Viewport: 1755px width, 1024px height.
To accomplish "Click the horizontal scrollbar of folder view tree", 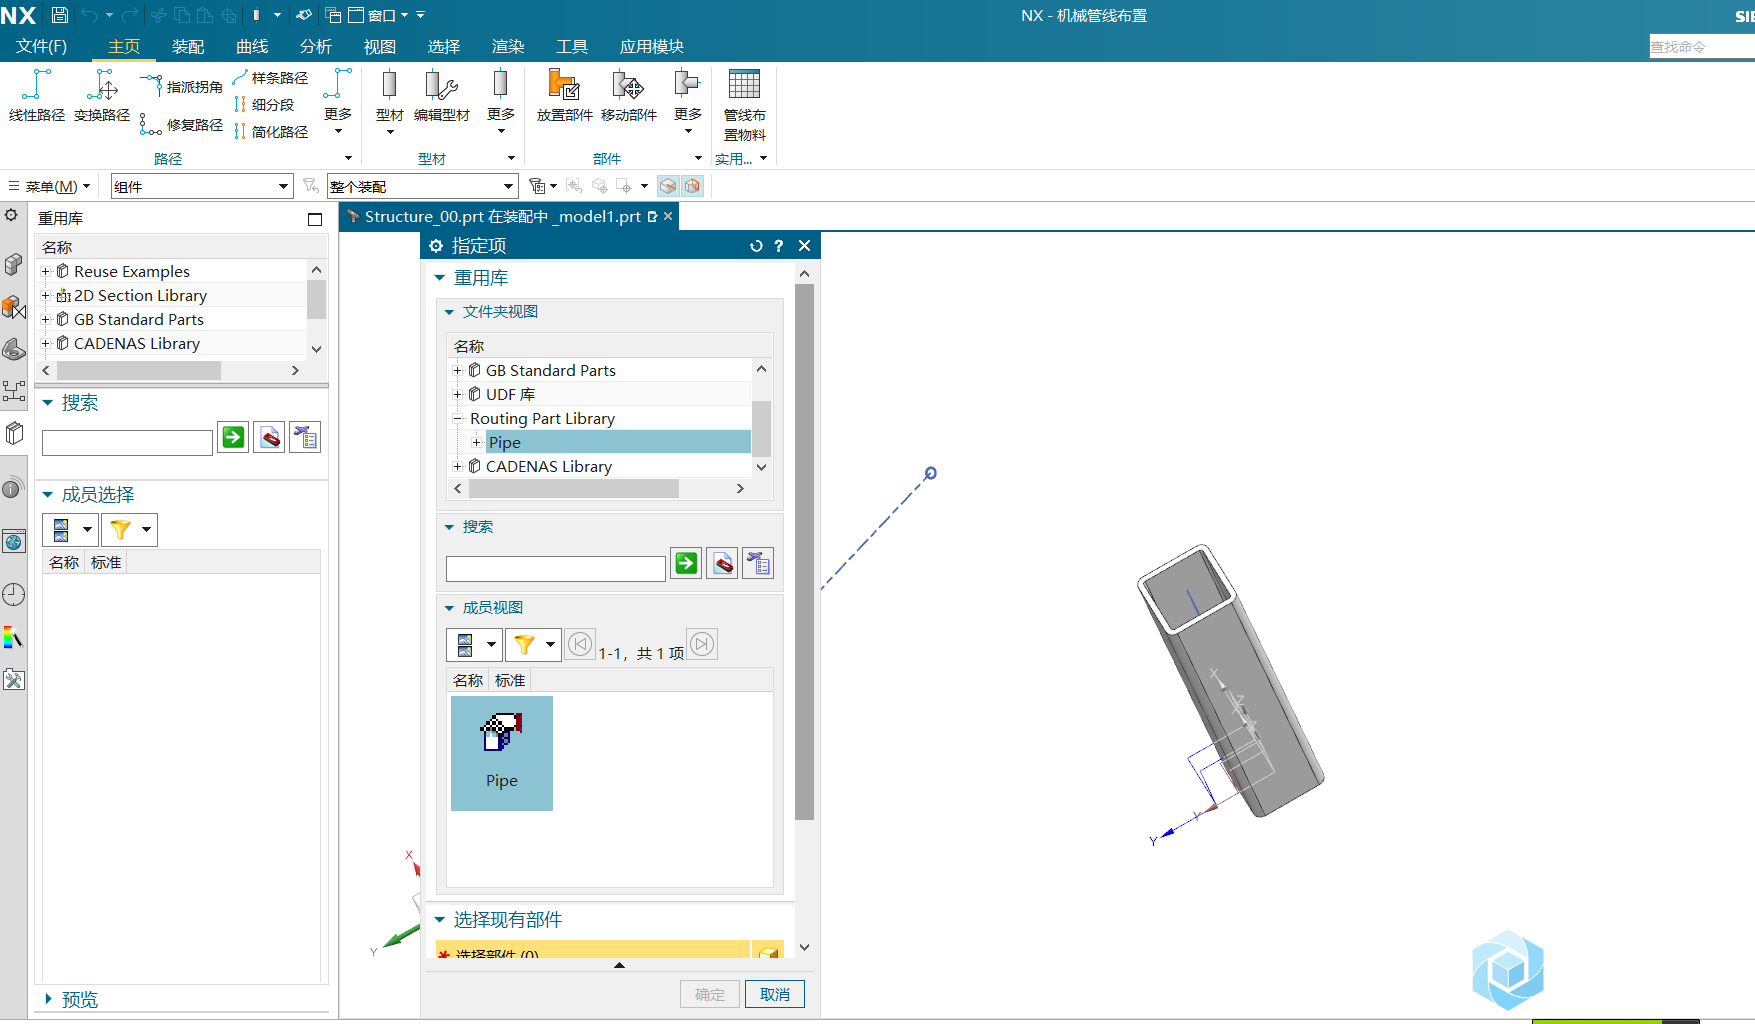I will click(574, 488).
